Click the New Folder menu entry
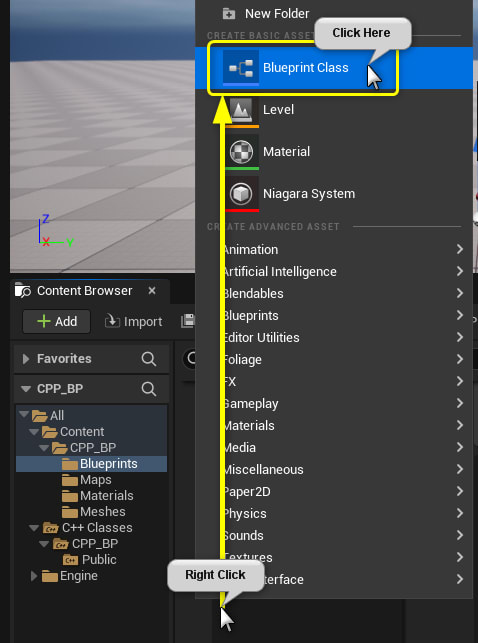The height and width of the screenshot is (643, 478). point(333,14)
